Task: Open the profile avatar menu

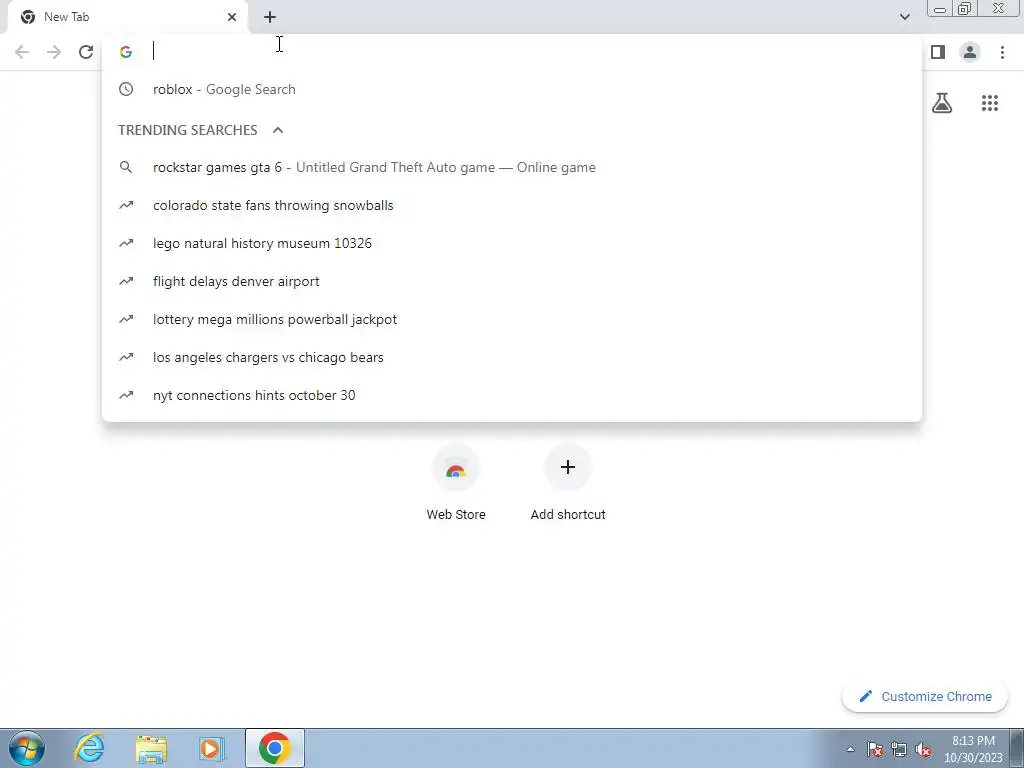Action: tap(970, 52)
